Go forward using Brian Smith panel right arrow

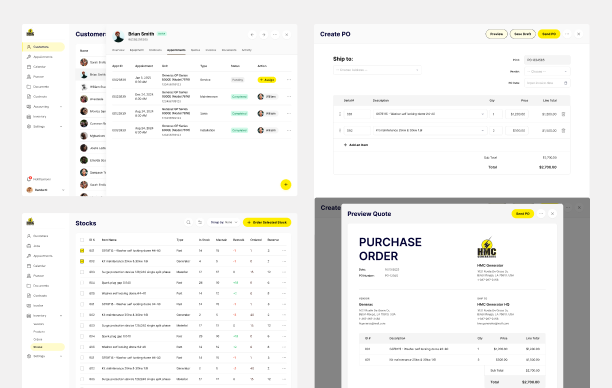pyautogui.click(x=263, y=35)
